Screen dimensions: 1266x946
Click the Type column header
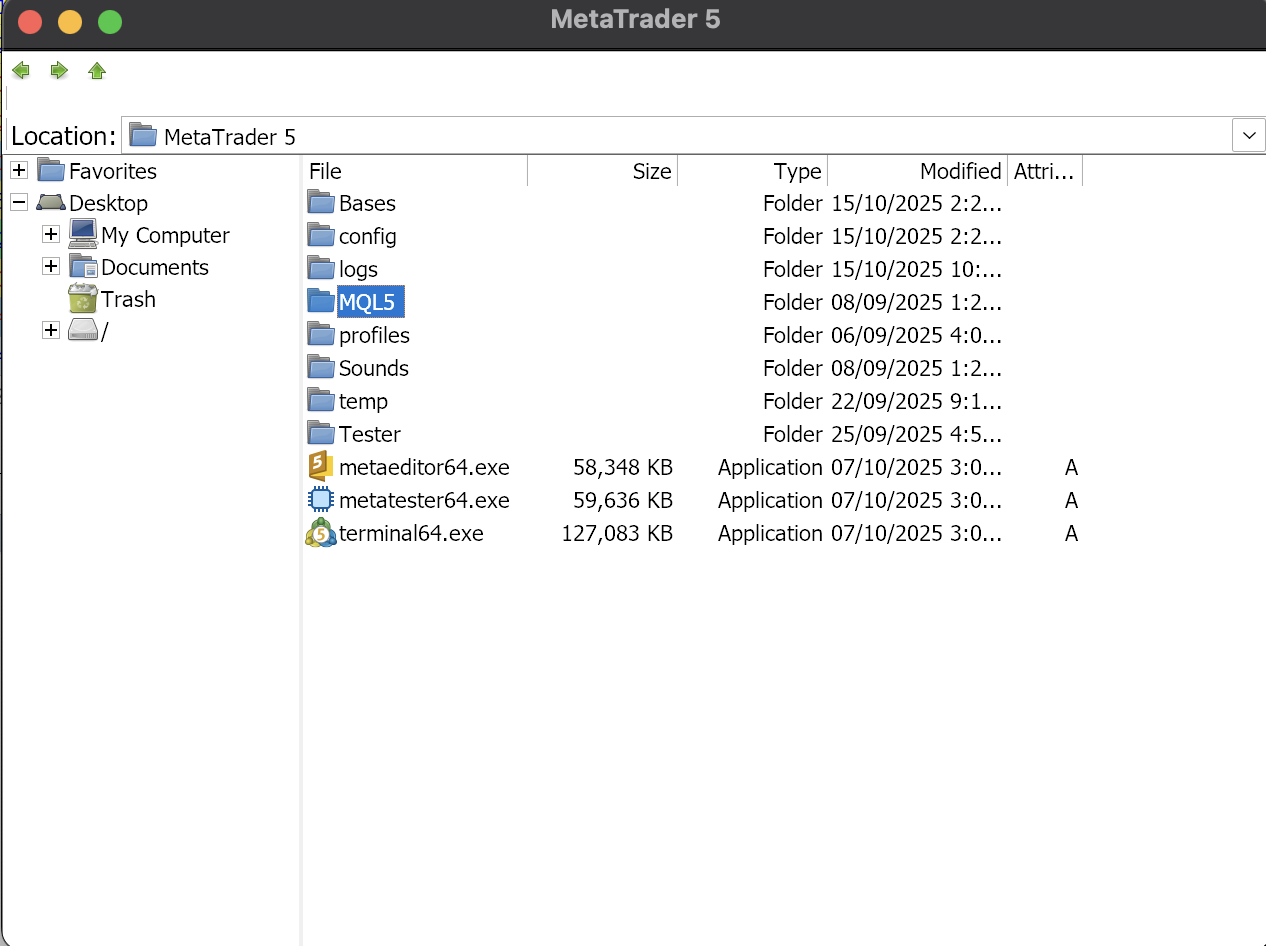[x=752, y=171]
